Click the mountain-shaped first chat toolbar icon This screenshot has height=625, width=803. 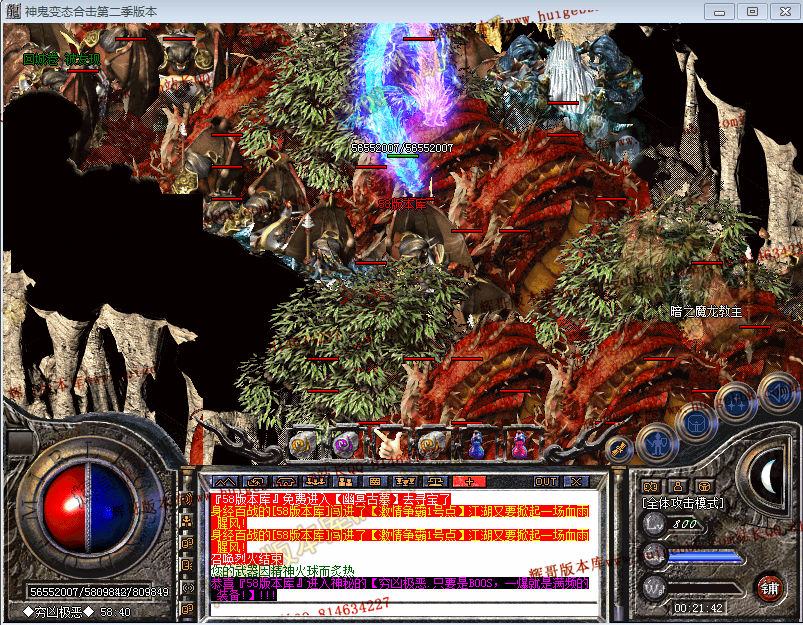tap(225, 482)
